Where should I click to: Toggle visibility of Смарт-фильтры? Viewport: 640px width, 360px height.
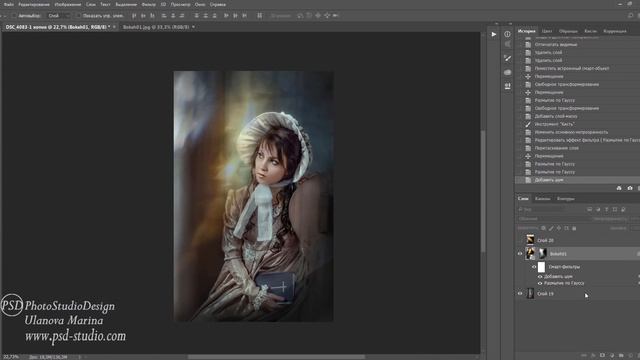coord(534,267)
